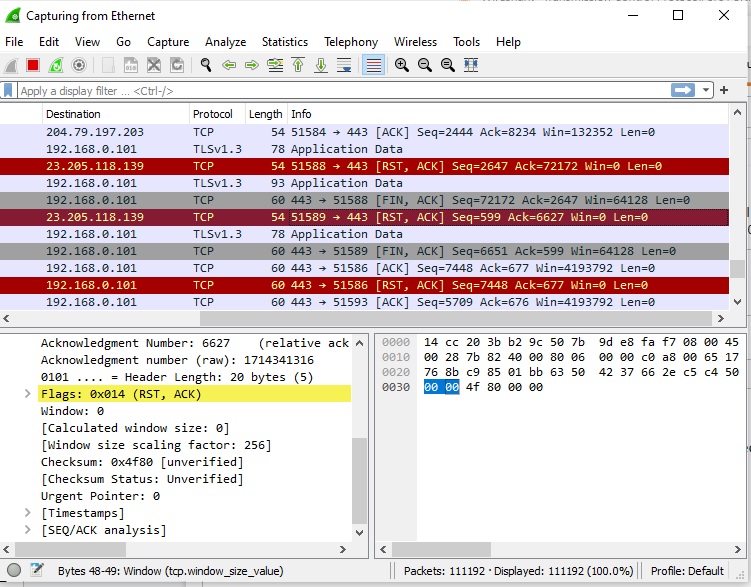Click Go to specified packet icon

[275, 65]
